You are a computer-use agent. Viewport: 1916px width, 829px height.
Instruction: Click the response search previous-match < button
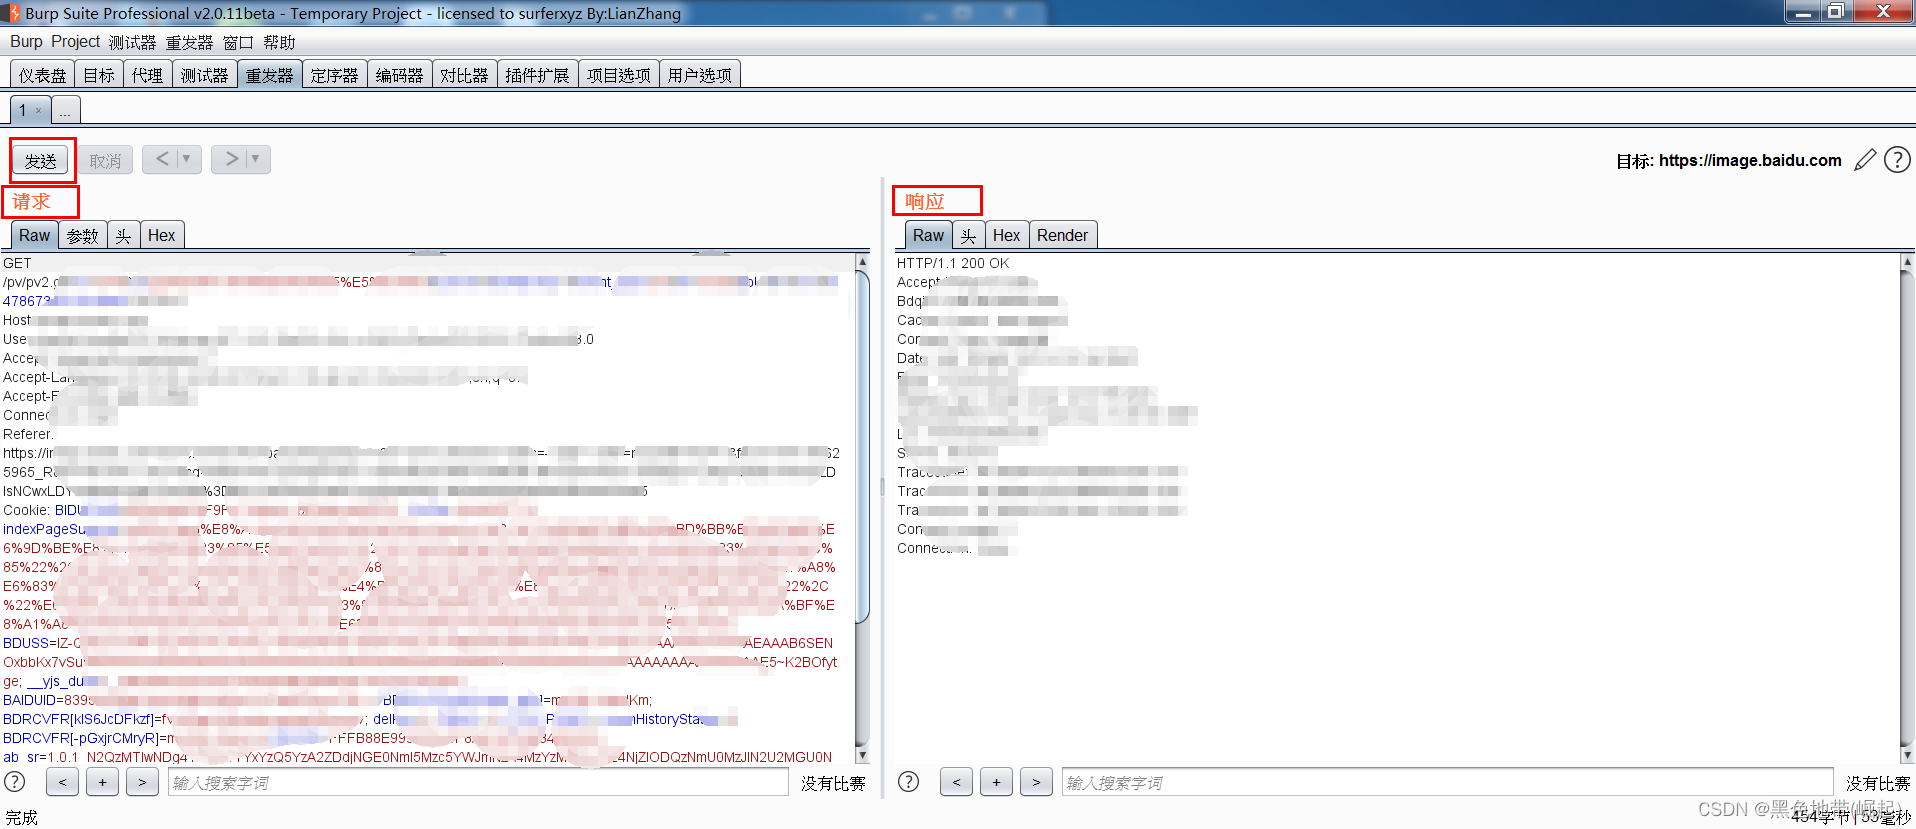point(956,782)
